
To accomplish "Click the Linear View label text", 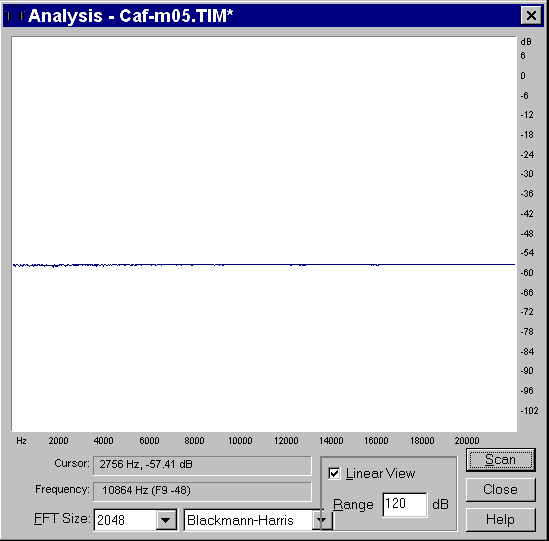I will click(x=380, y=473).
